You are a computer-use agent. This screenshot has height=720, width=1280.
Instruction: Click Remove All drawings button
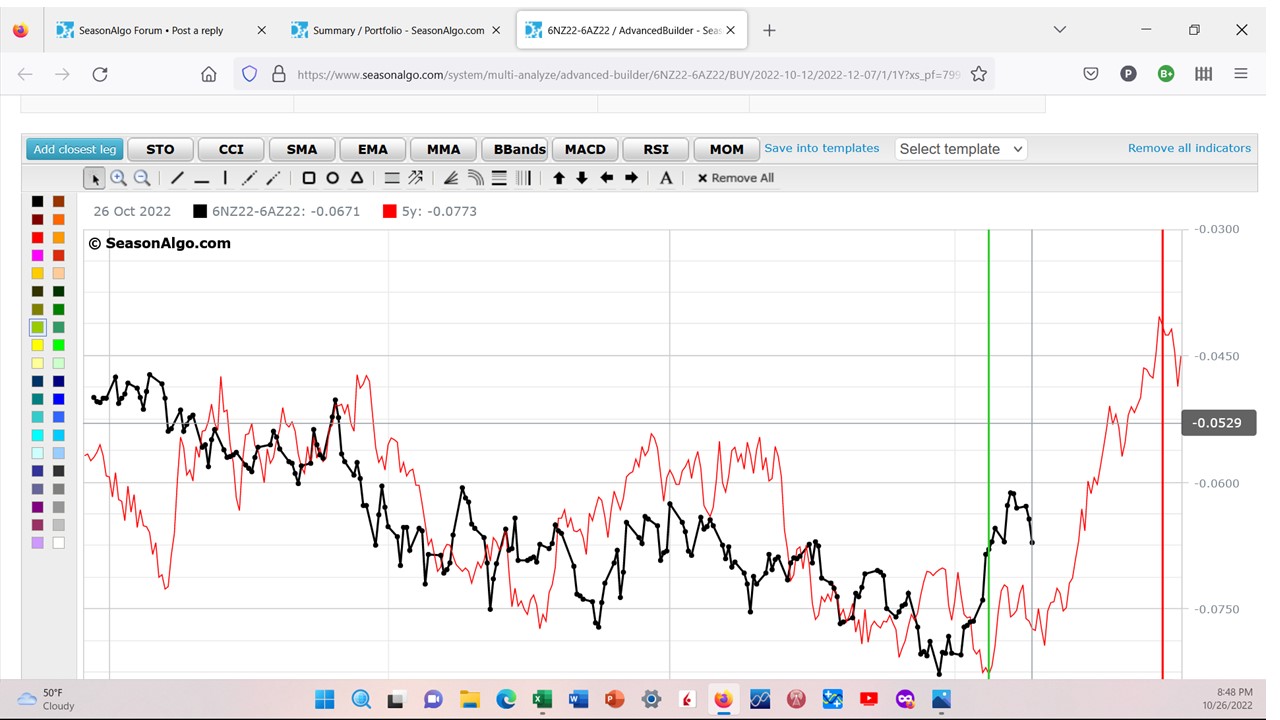[735, 178]
